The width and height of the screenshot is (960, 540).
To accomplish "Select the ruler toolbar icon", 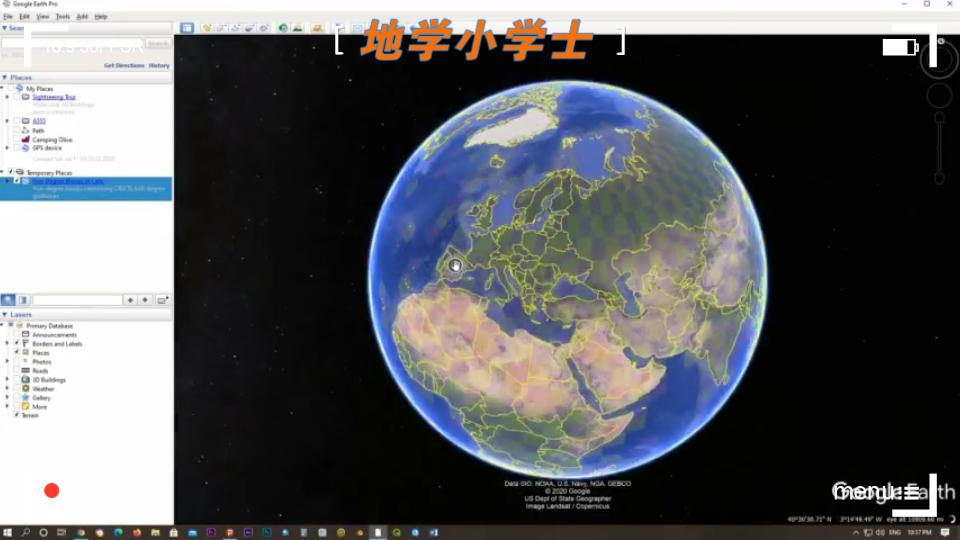I will [x=339, y=28].
